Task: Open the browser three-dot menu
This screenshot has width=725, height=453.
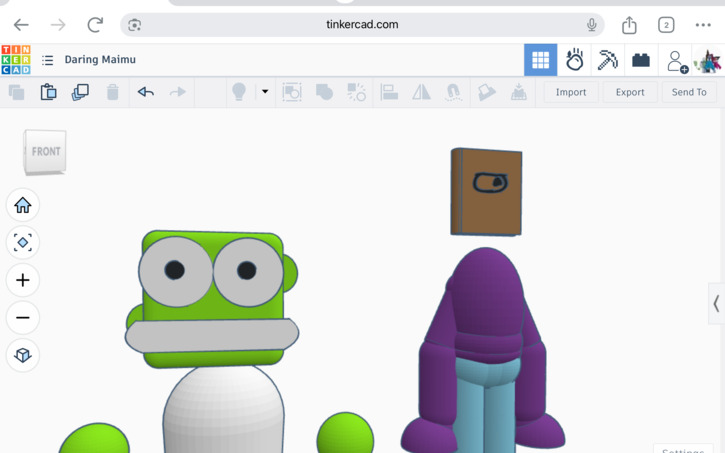Action: [703, 25]
